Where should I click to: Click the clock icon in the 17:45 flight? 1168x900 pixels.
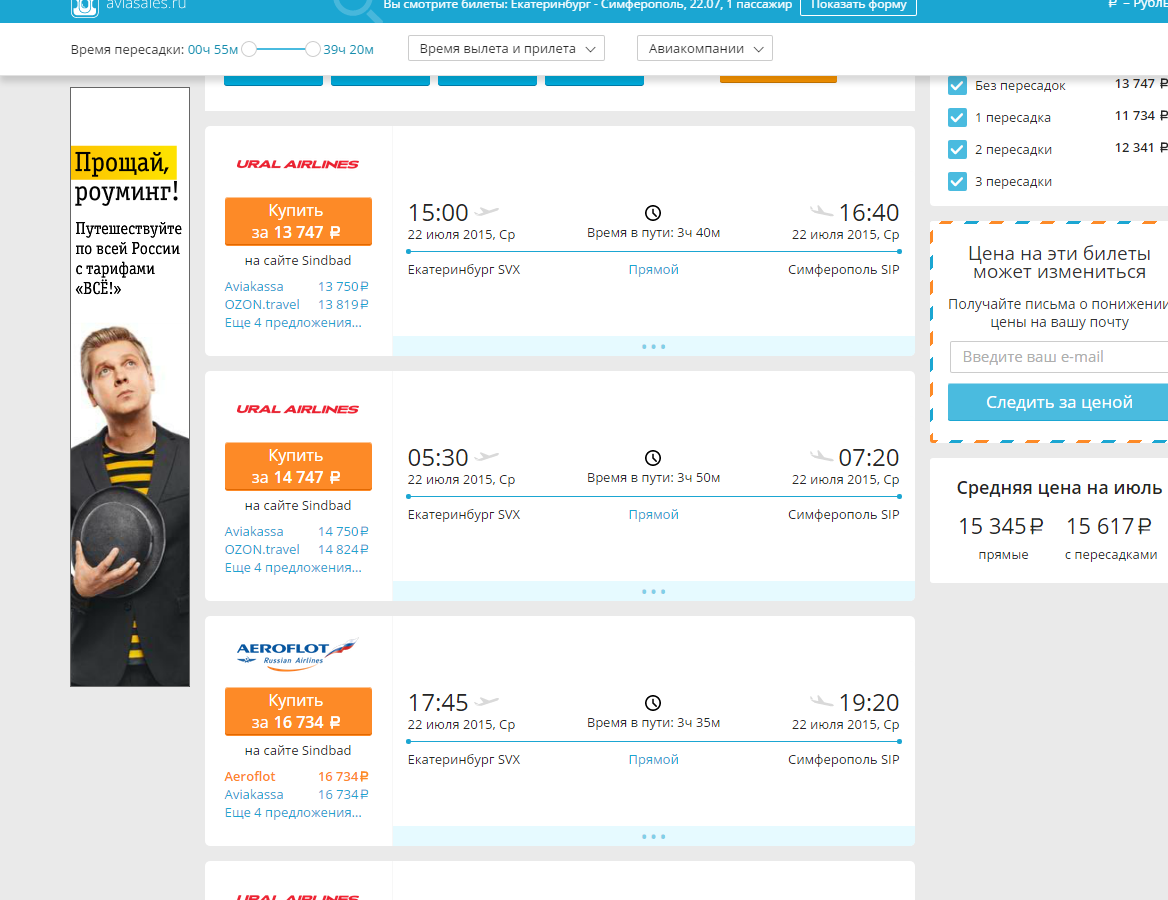click(653, 703)
